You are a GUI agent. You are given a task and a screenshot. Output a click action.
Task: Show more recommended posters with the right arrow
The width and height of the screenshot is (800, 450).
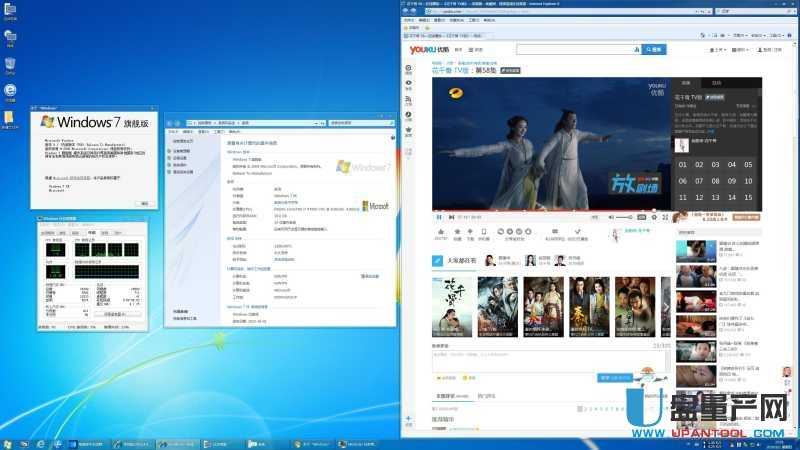[x=666, y=307]
